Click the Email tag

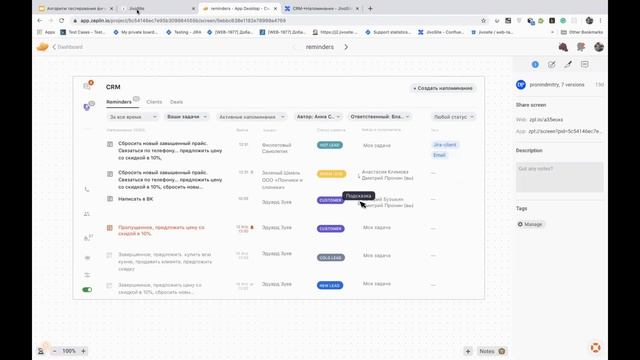click(439, 155)
